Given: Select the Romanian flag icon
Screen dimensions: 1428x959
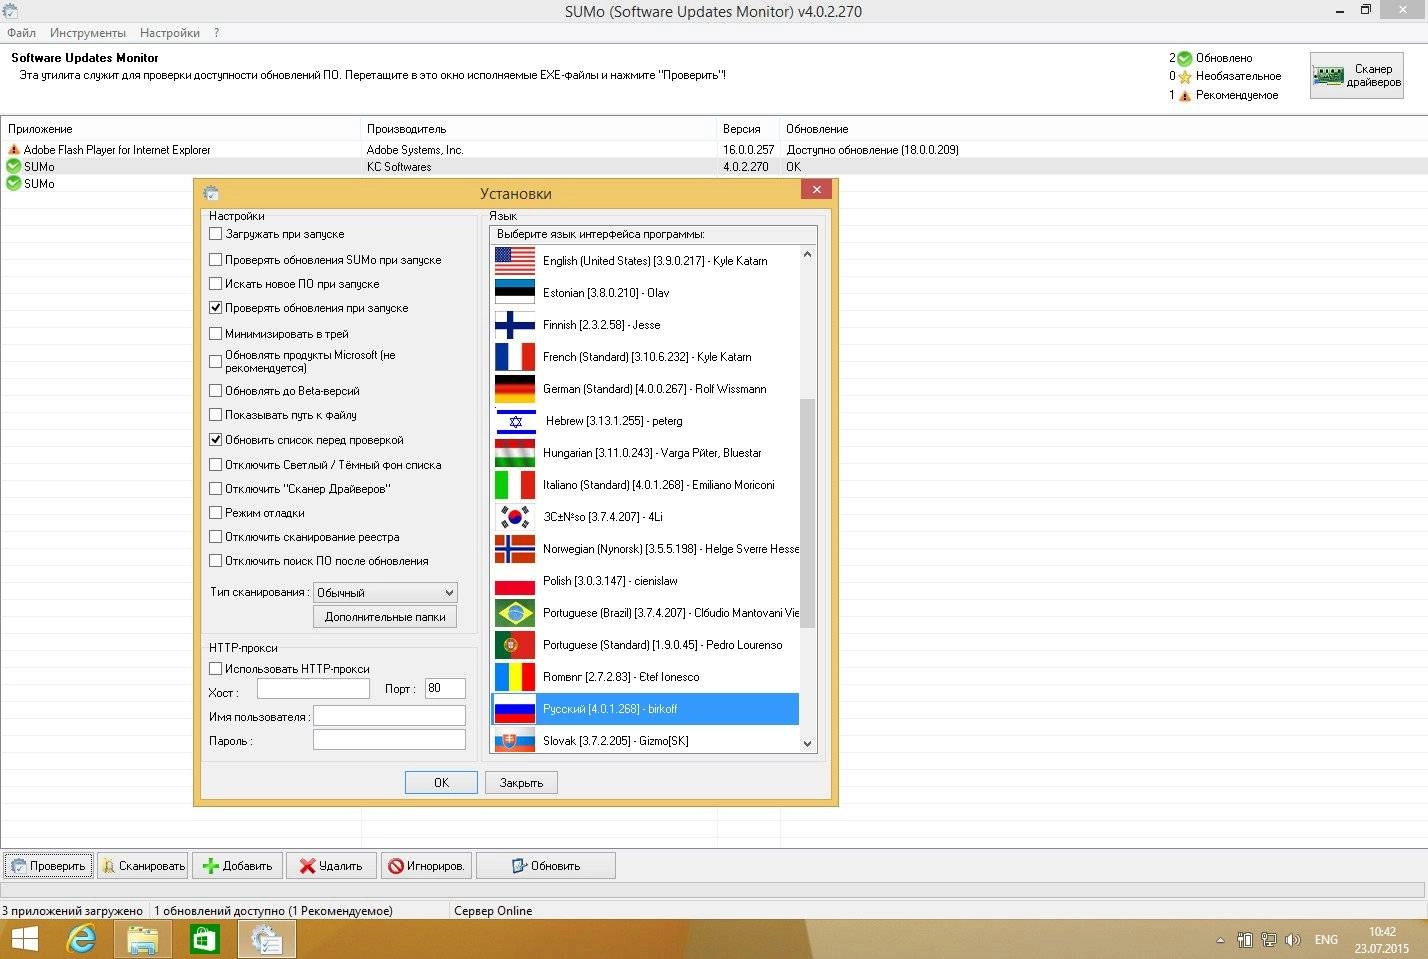Looking at the screenshot, I should click(515, 676).
